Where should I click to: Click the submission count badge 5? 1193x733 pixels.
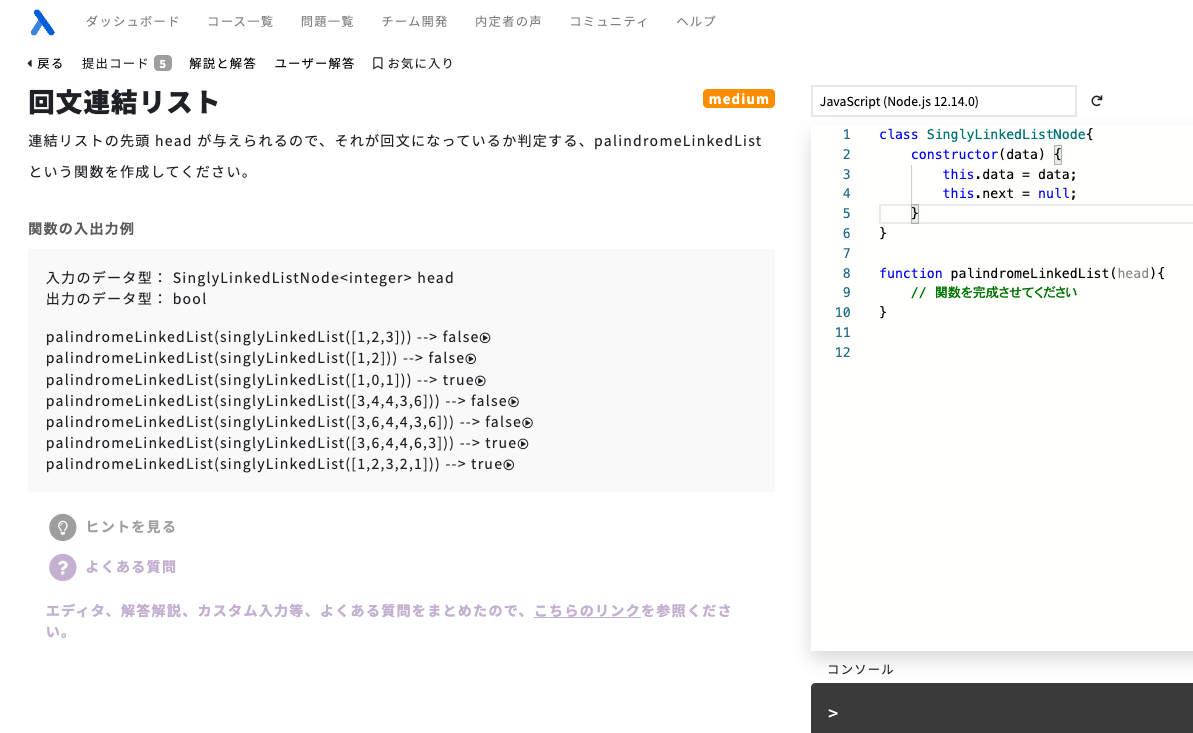tap(163, 63)
